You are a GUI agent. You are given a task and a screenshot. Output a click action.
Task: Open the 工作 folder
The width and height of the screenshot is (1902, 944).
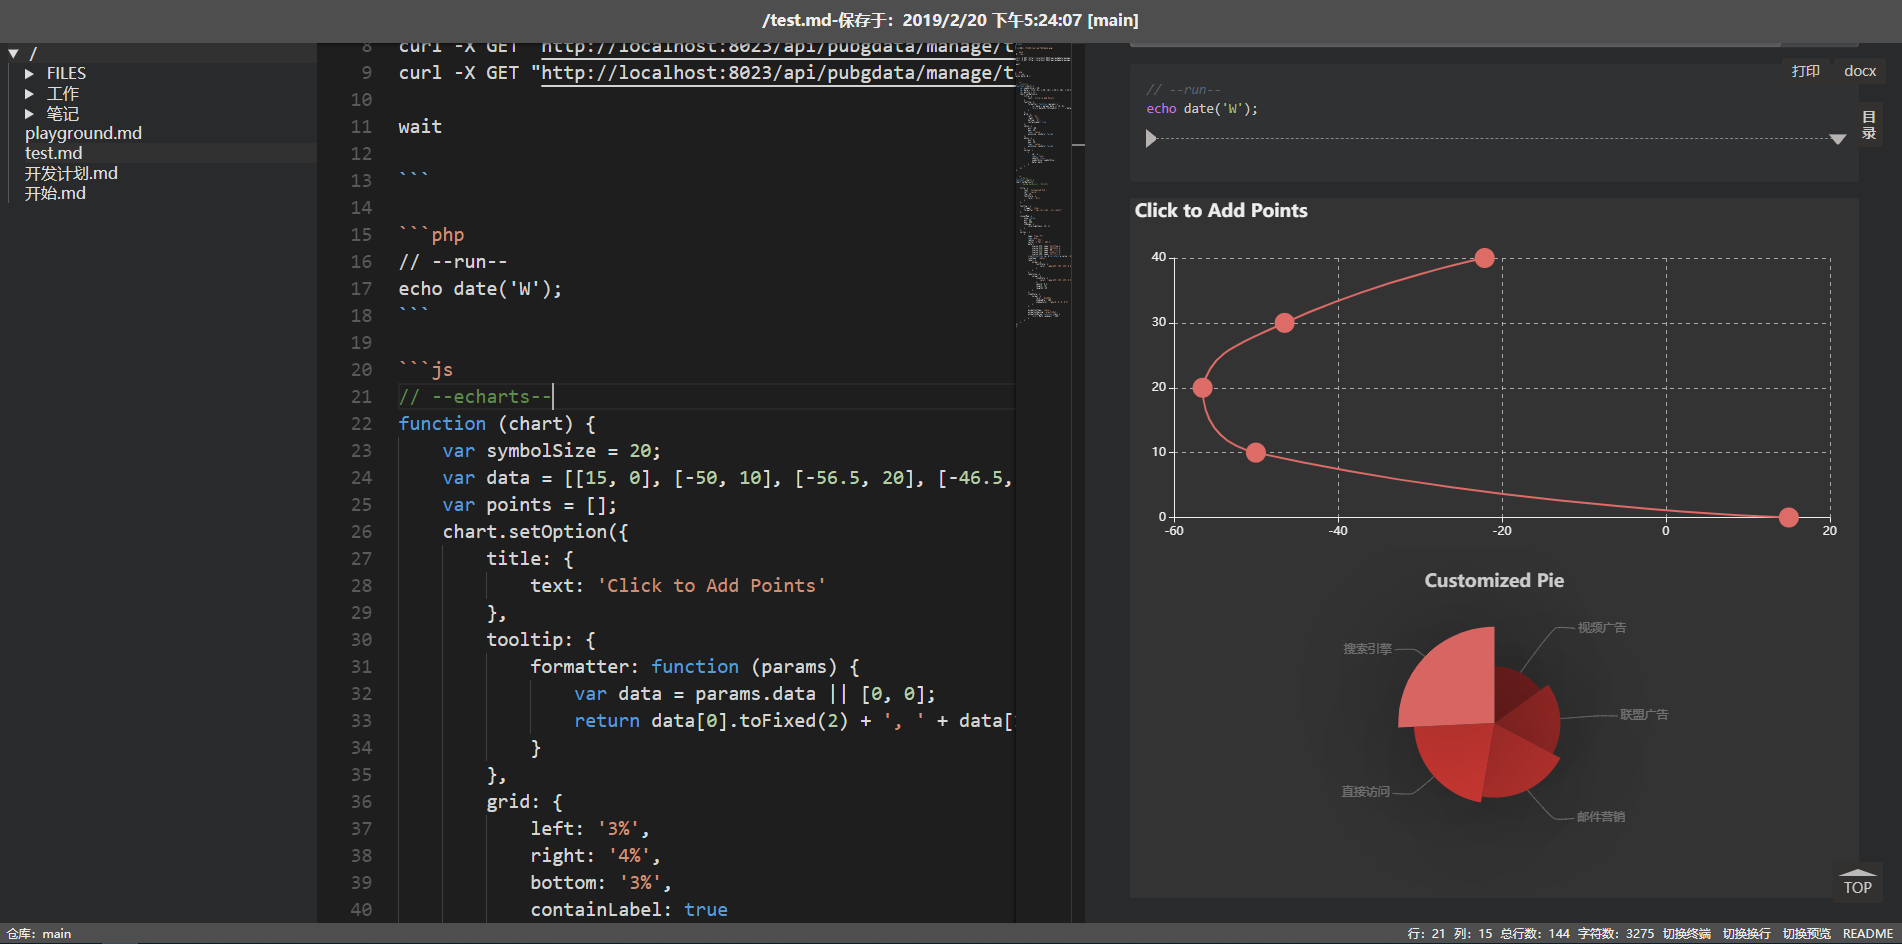pos(63,94)
